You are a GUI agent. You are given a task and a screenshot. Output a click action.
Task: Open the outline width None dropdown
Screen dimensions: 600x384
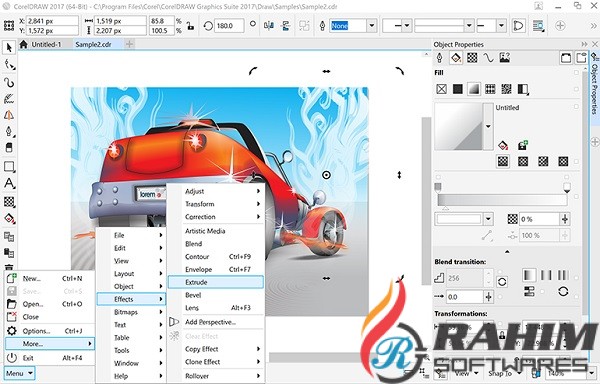click(x=372, y=26)
